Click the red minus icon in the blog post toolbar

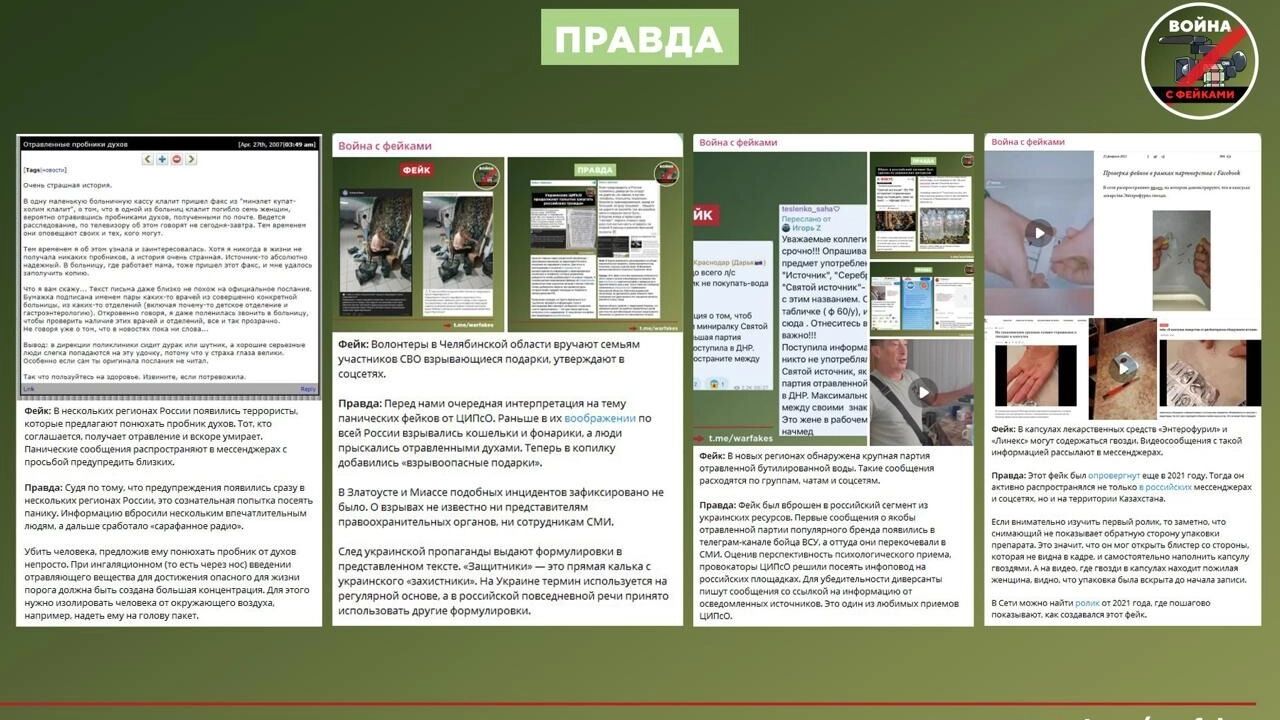coord(177,159)
